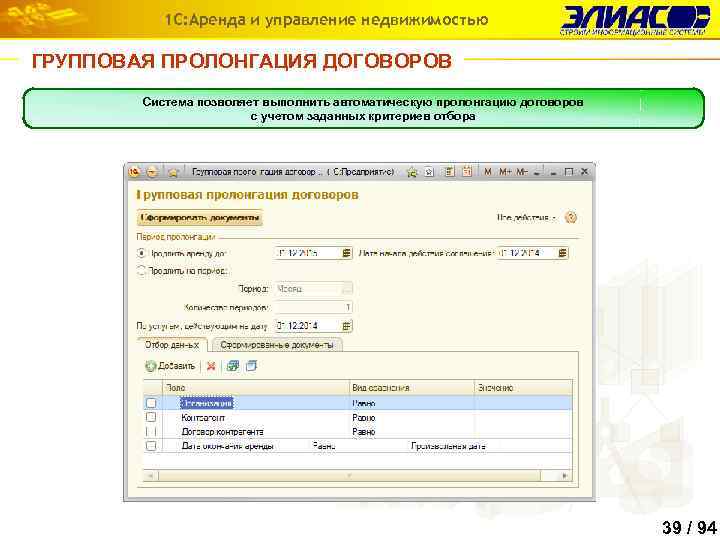Click the M+ memory add button

tap(505, 172)
